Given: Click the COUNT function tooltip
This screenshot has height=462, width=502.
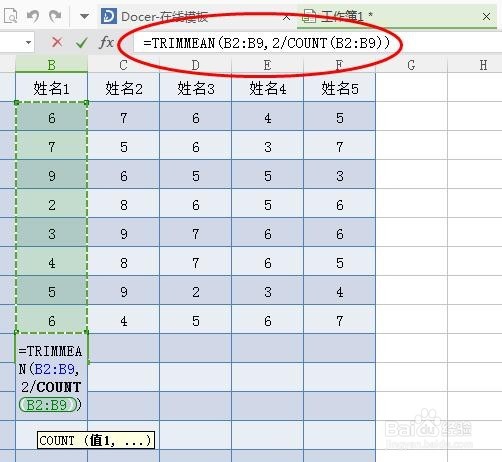Looking at the screenshot, I should click(96, 440).
